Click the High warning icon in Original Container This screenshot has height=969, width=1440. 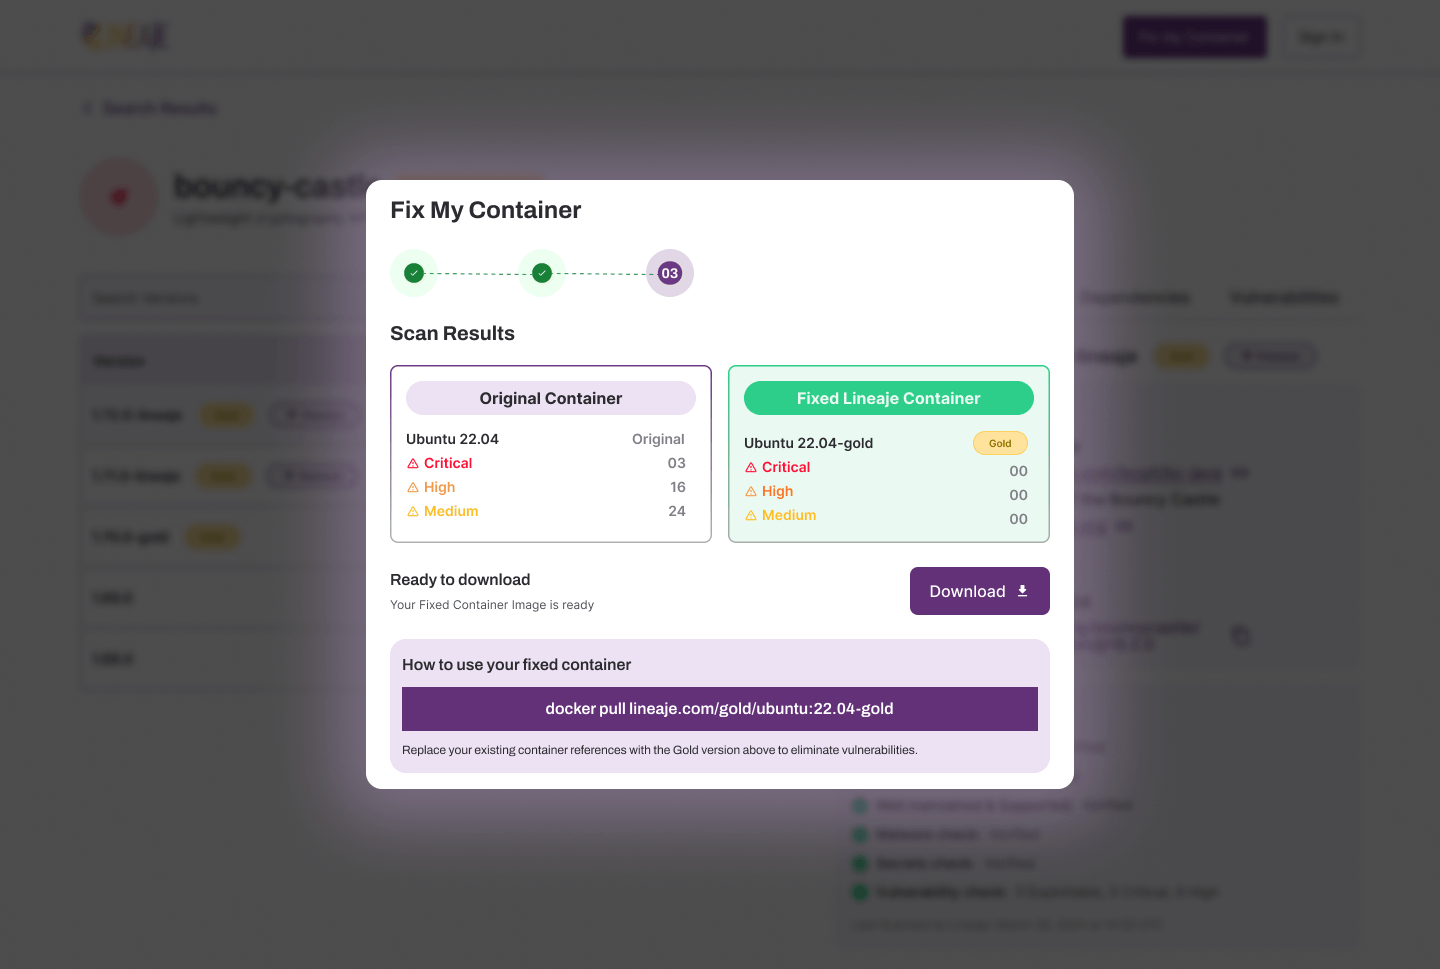coord(413,488)
